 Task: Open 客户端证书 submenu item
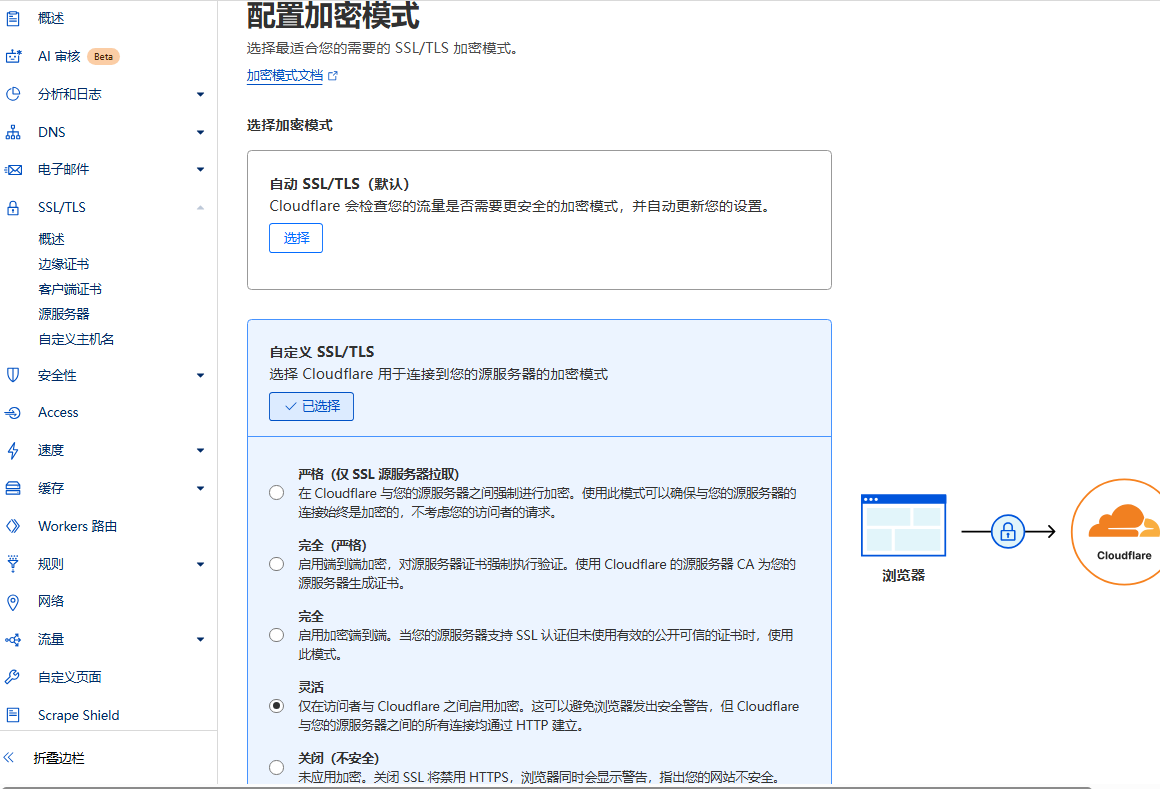coord(70,289)
